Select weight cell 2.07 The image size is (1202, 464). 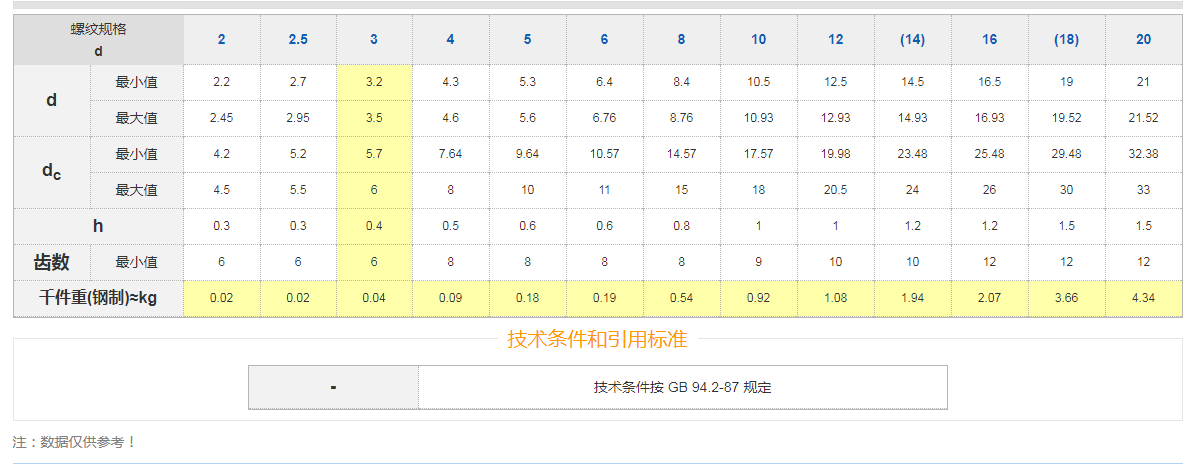(989, 298)
